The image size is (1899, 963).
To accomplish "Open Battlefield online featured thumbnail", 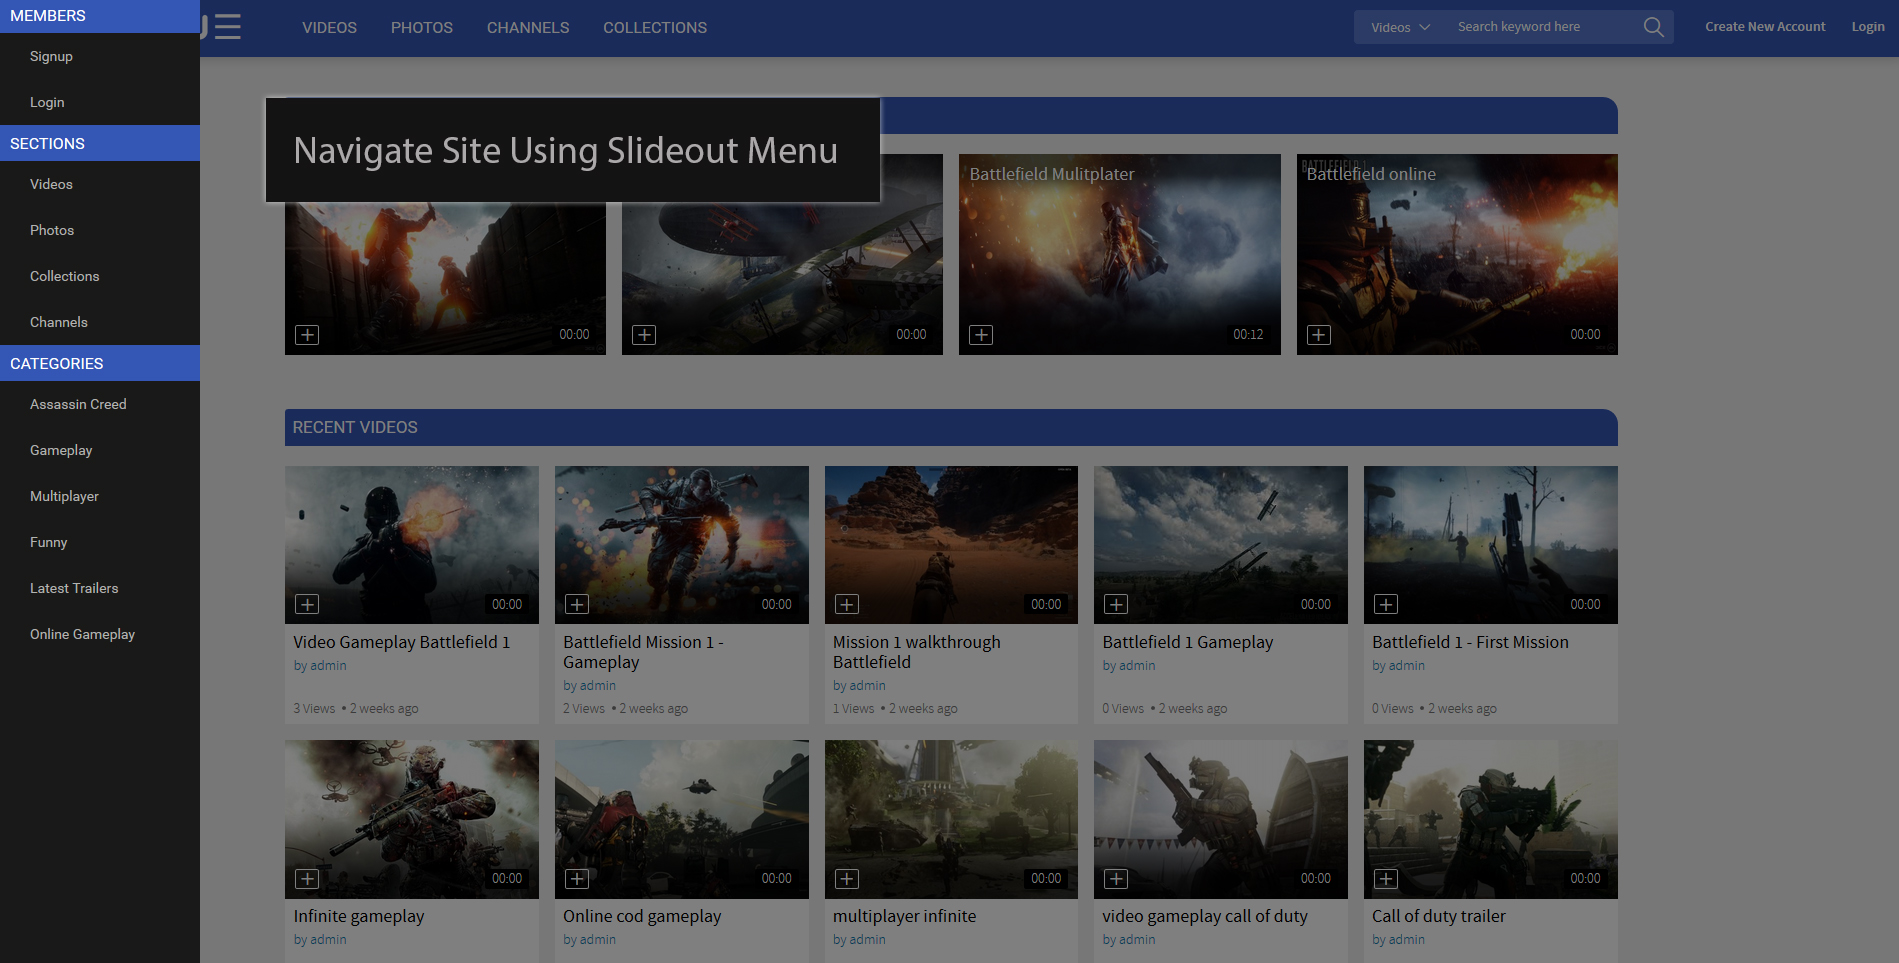I will 1457,254.
